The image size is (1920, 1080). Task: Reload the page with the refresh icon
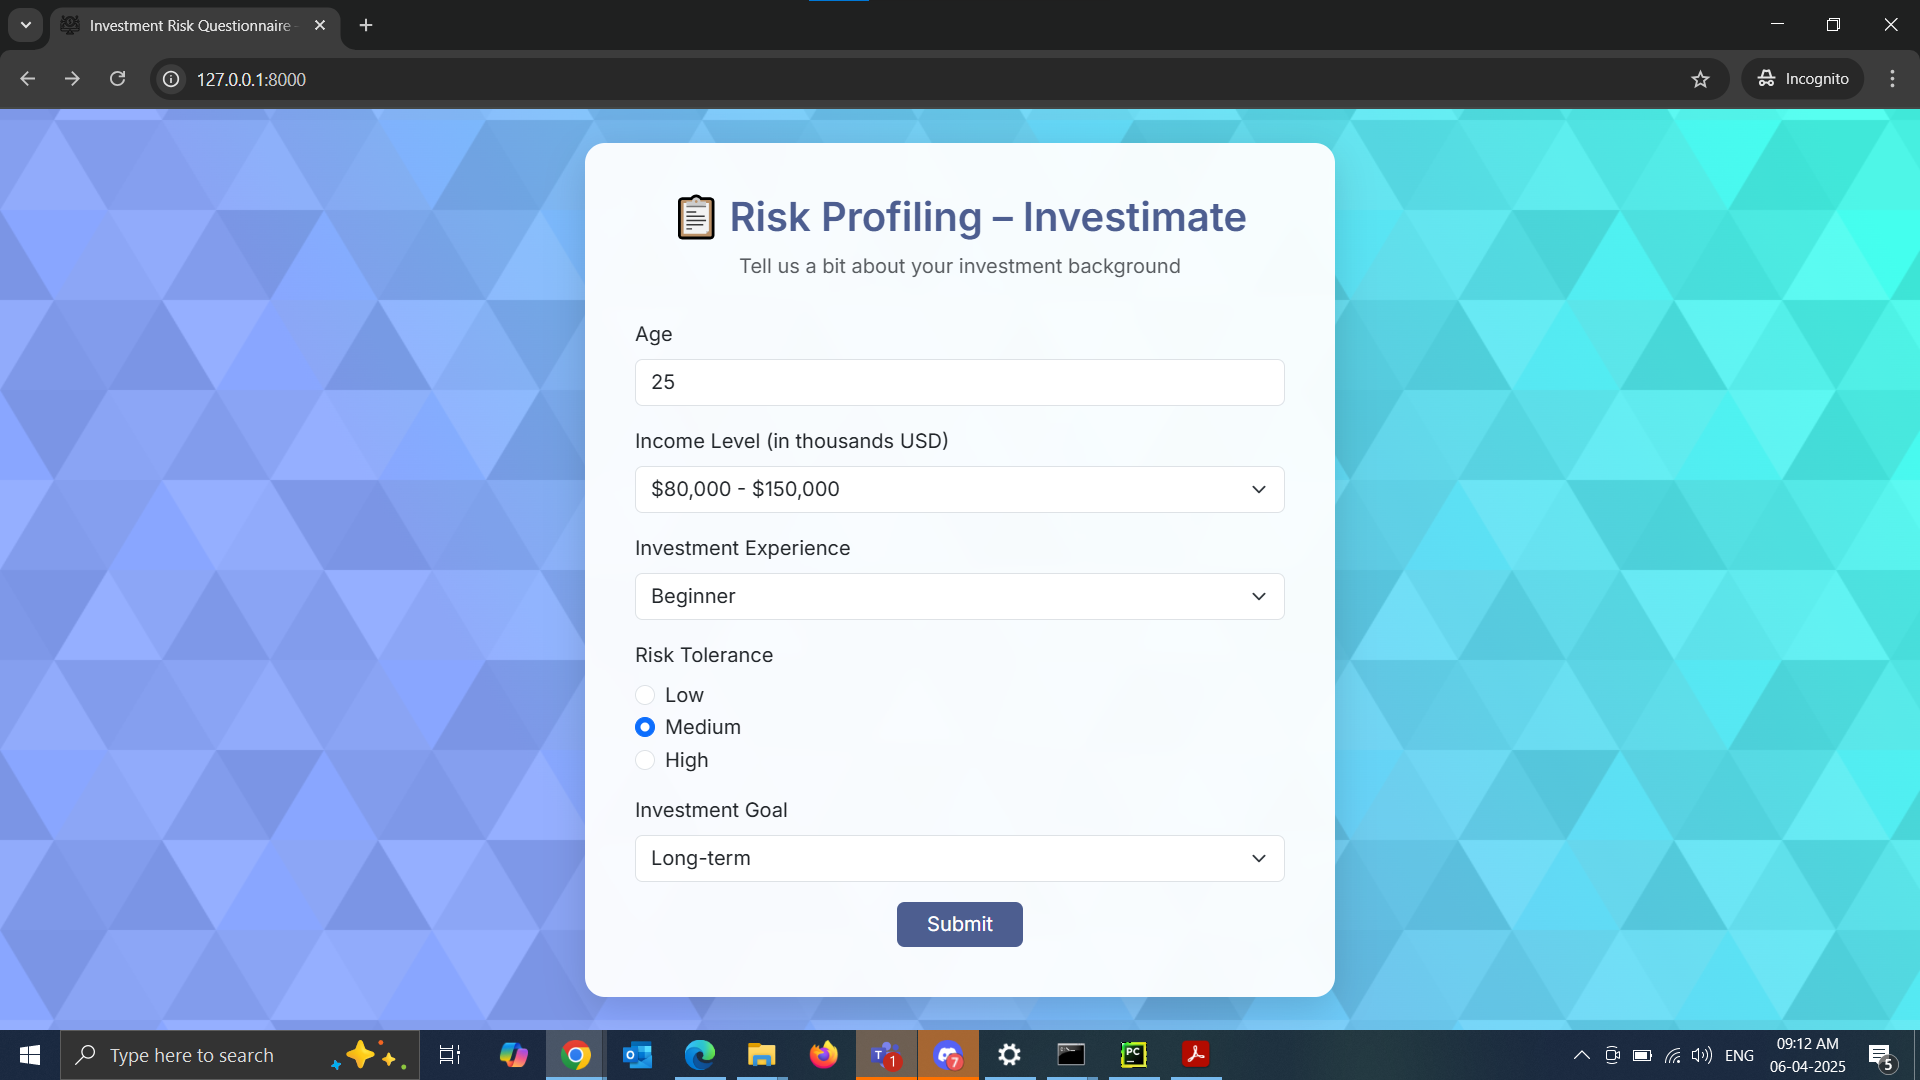point(117,79)
